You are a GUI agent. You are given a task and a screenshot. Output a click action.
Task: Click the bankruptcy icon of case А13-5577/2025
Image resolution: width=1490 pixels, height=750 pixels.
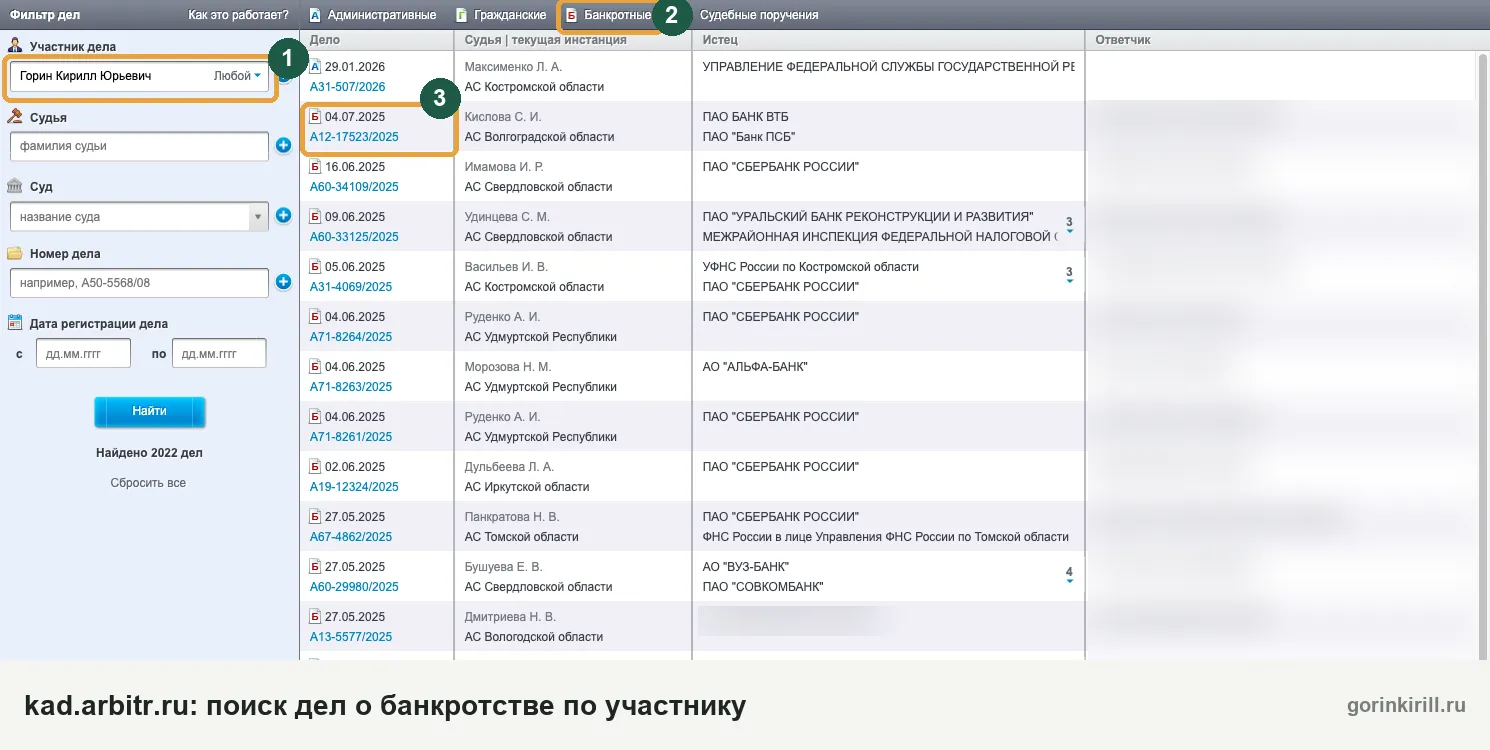point(315,616)
